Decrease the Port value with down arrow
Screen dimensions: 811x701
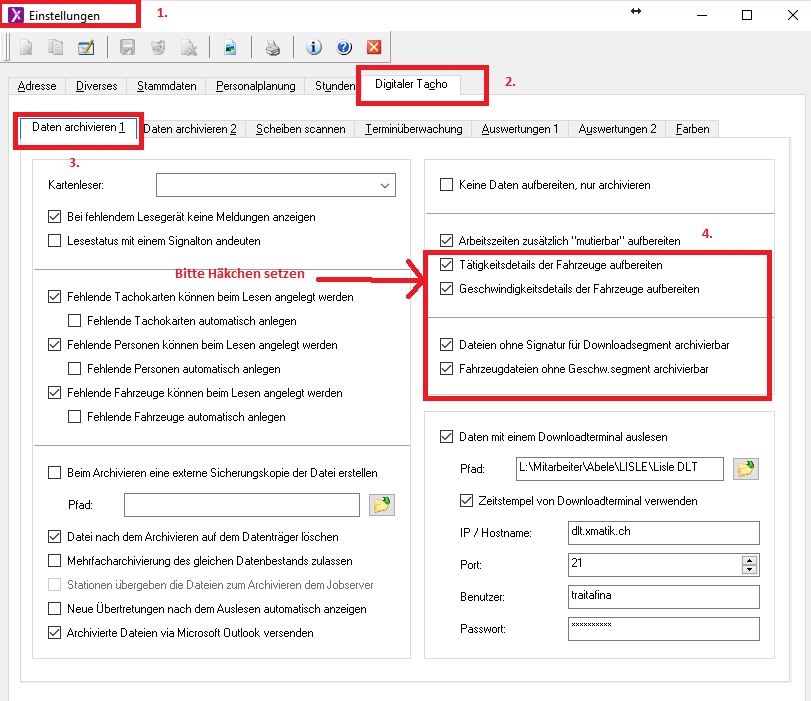pos(749,570)
